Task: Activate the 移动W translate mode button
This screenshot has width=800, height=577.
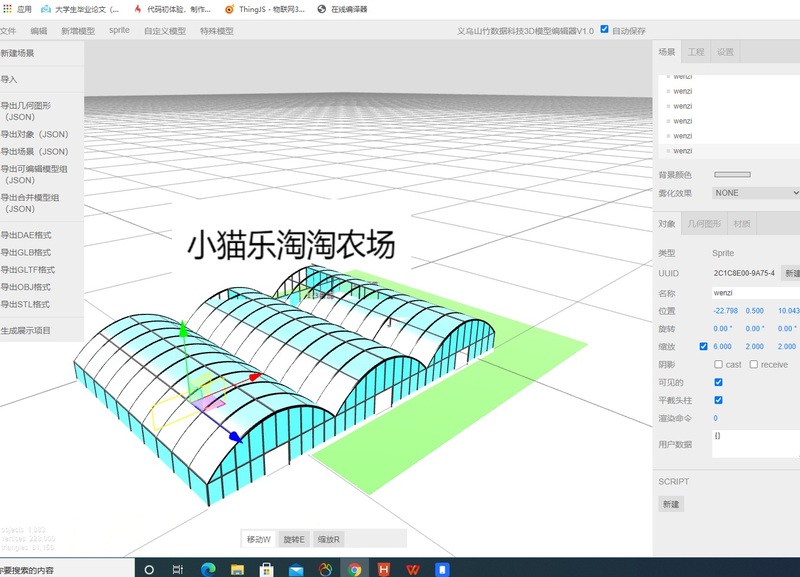Action: tap(259, 539)
